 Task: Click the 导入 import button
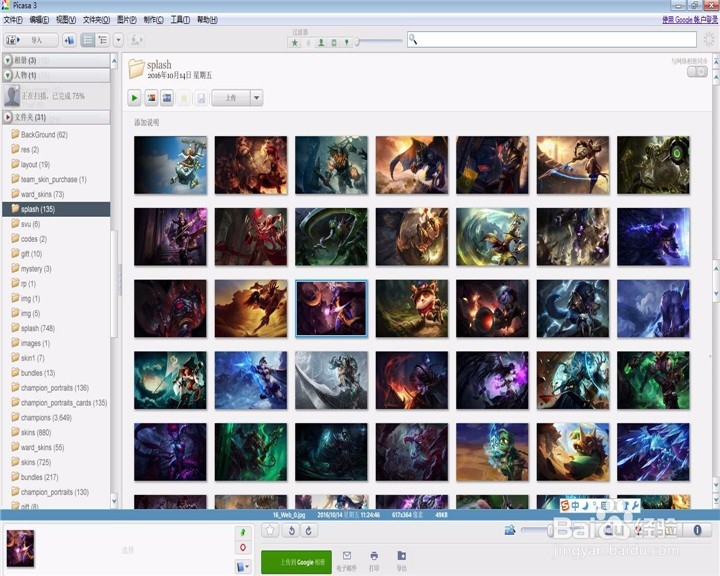[31, 40]
